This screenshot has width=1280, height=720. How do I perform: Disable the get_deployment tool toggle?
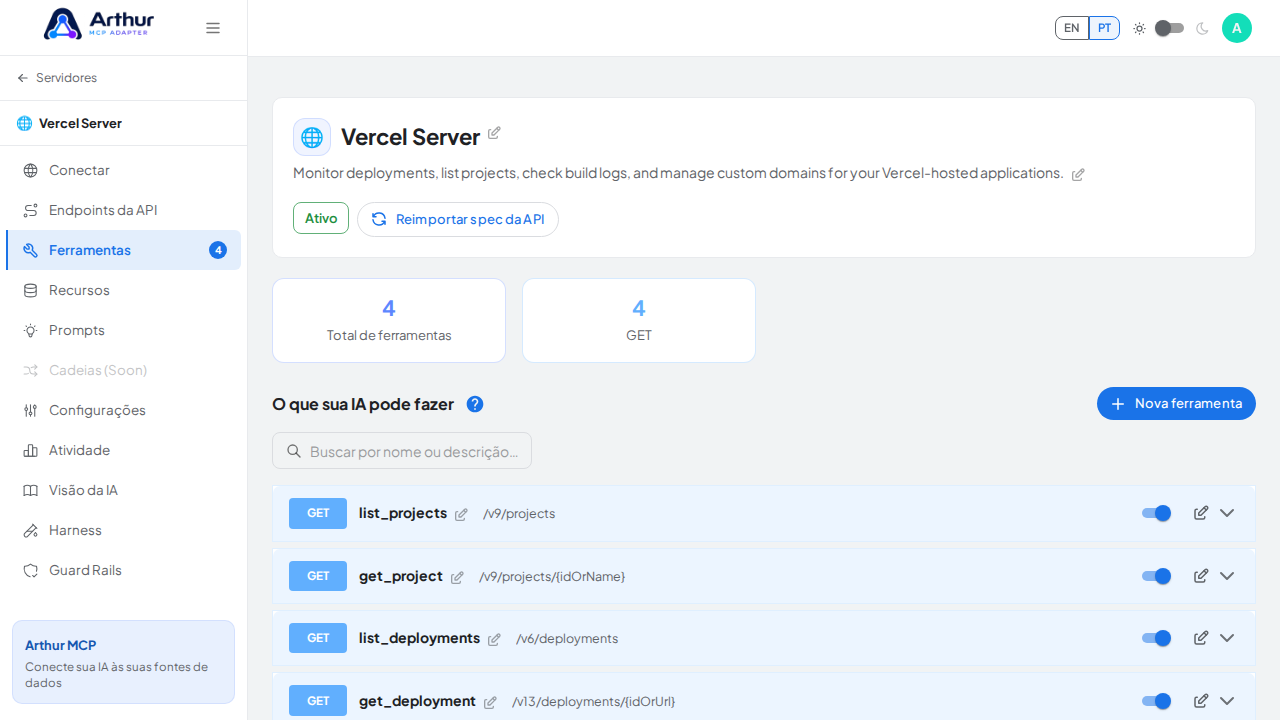[x=1157, y=701]
